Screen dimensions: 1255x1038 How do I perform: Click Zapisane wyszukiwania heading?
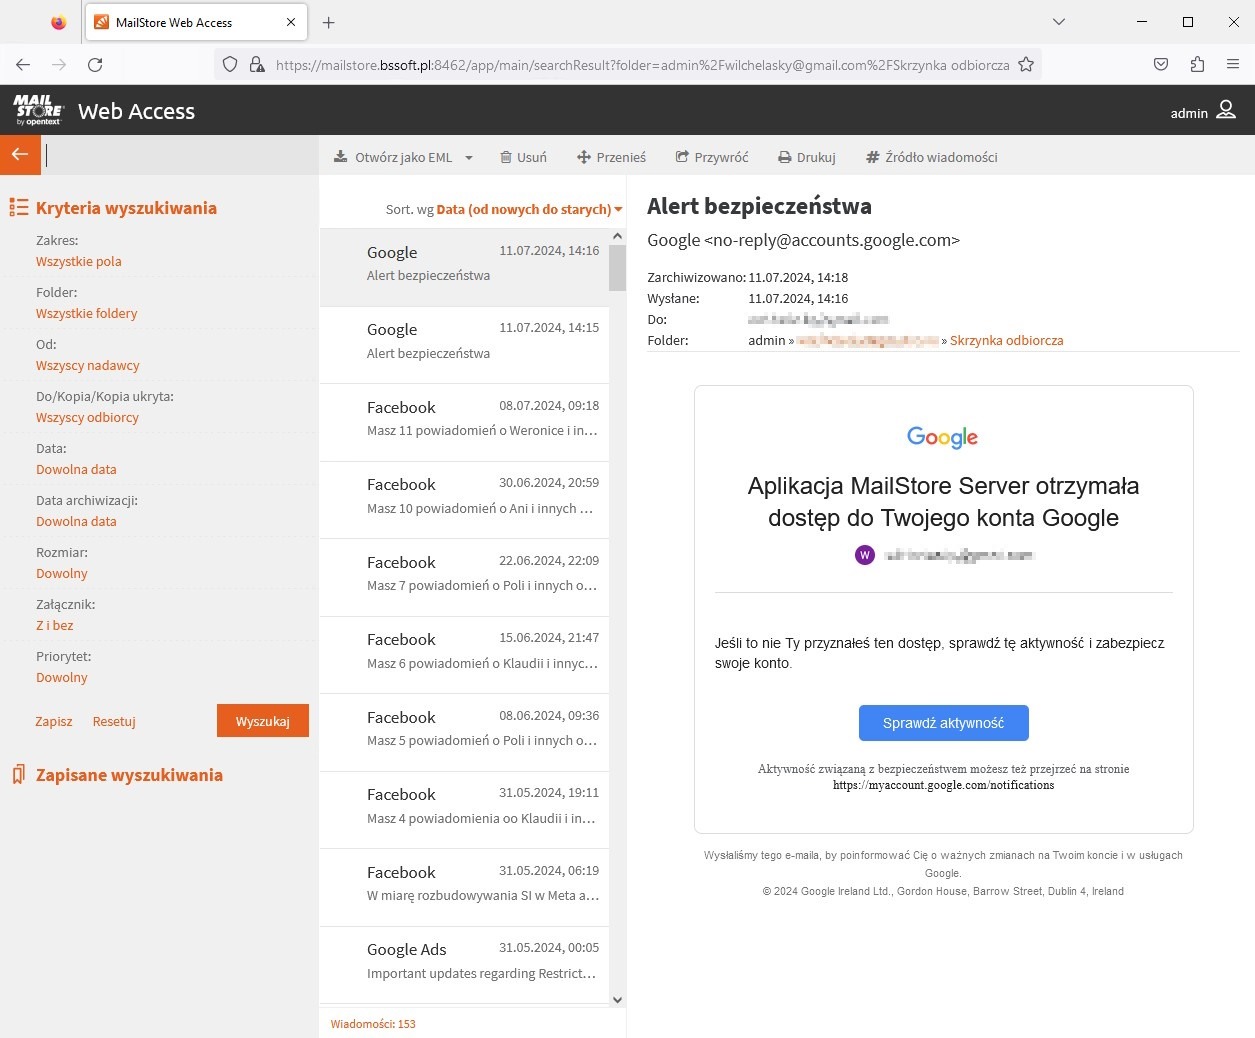pos(129,775)
